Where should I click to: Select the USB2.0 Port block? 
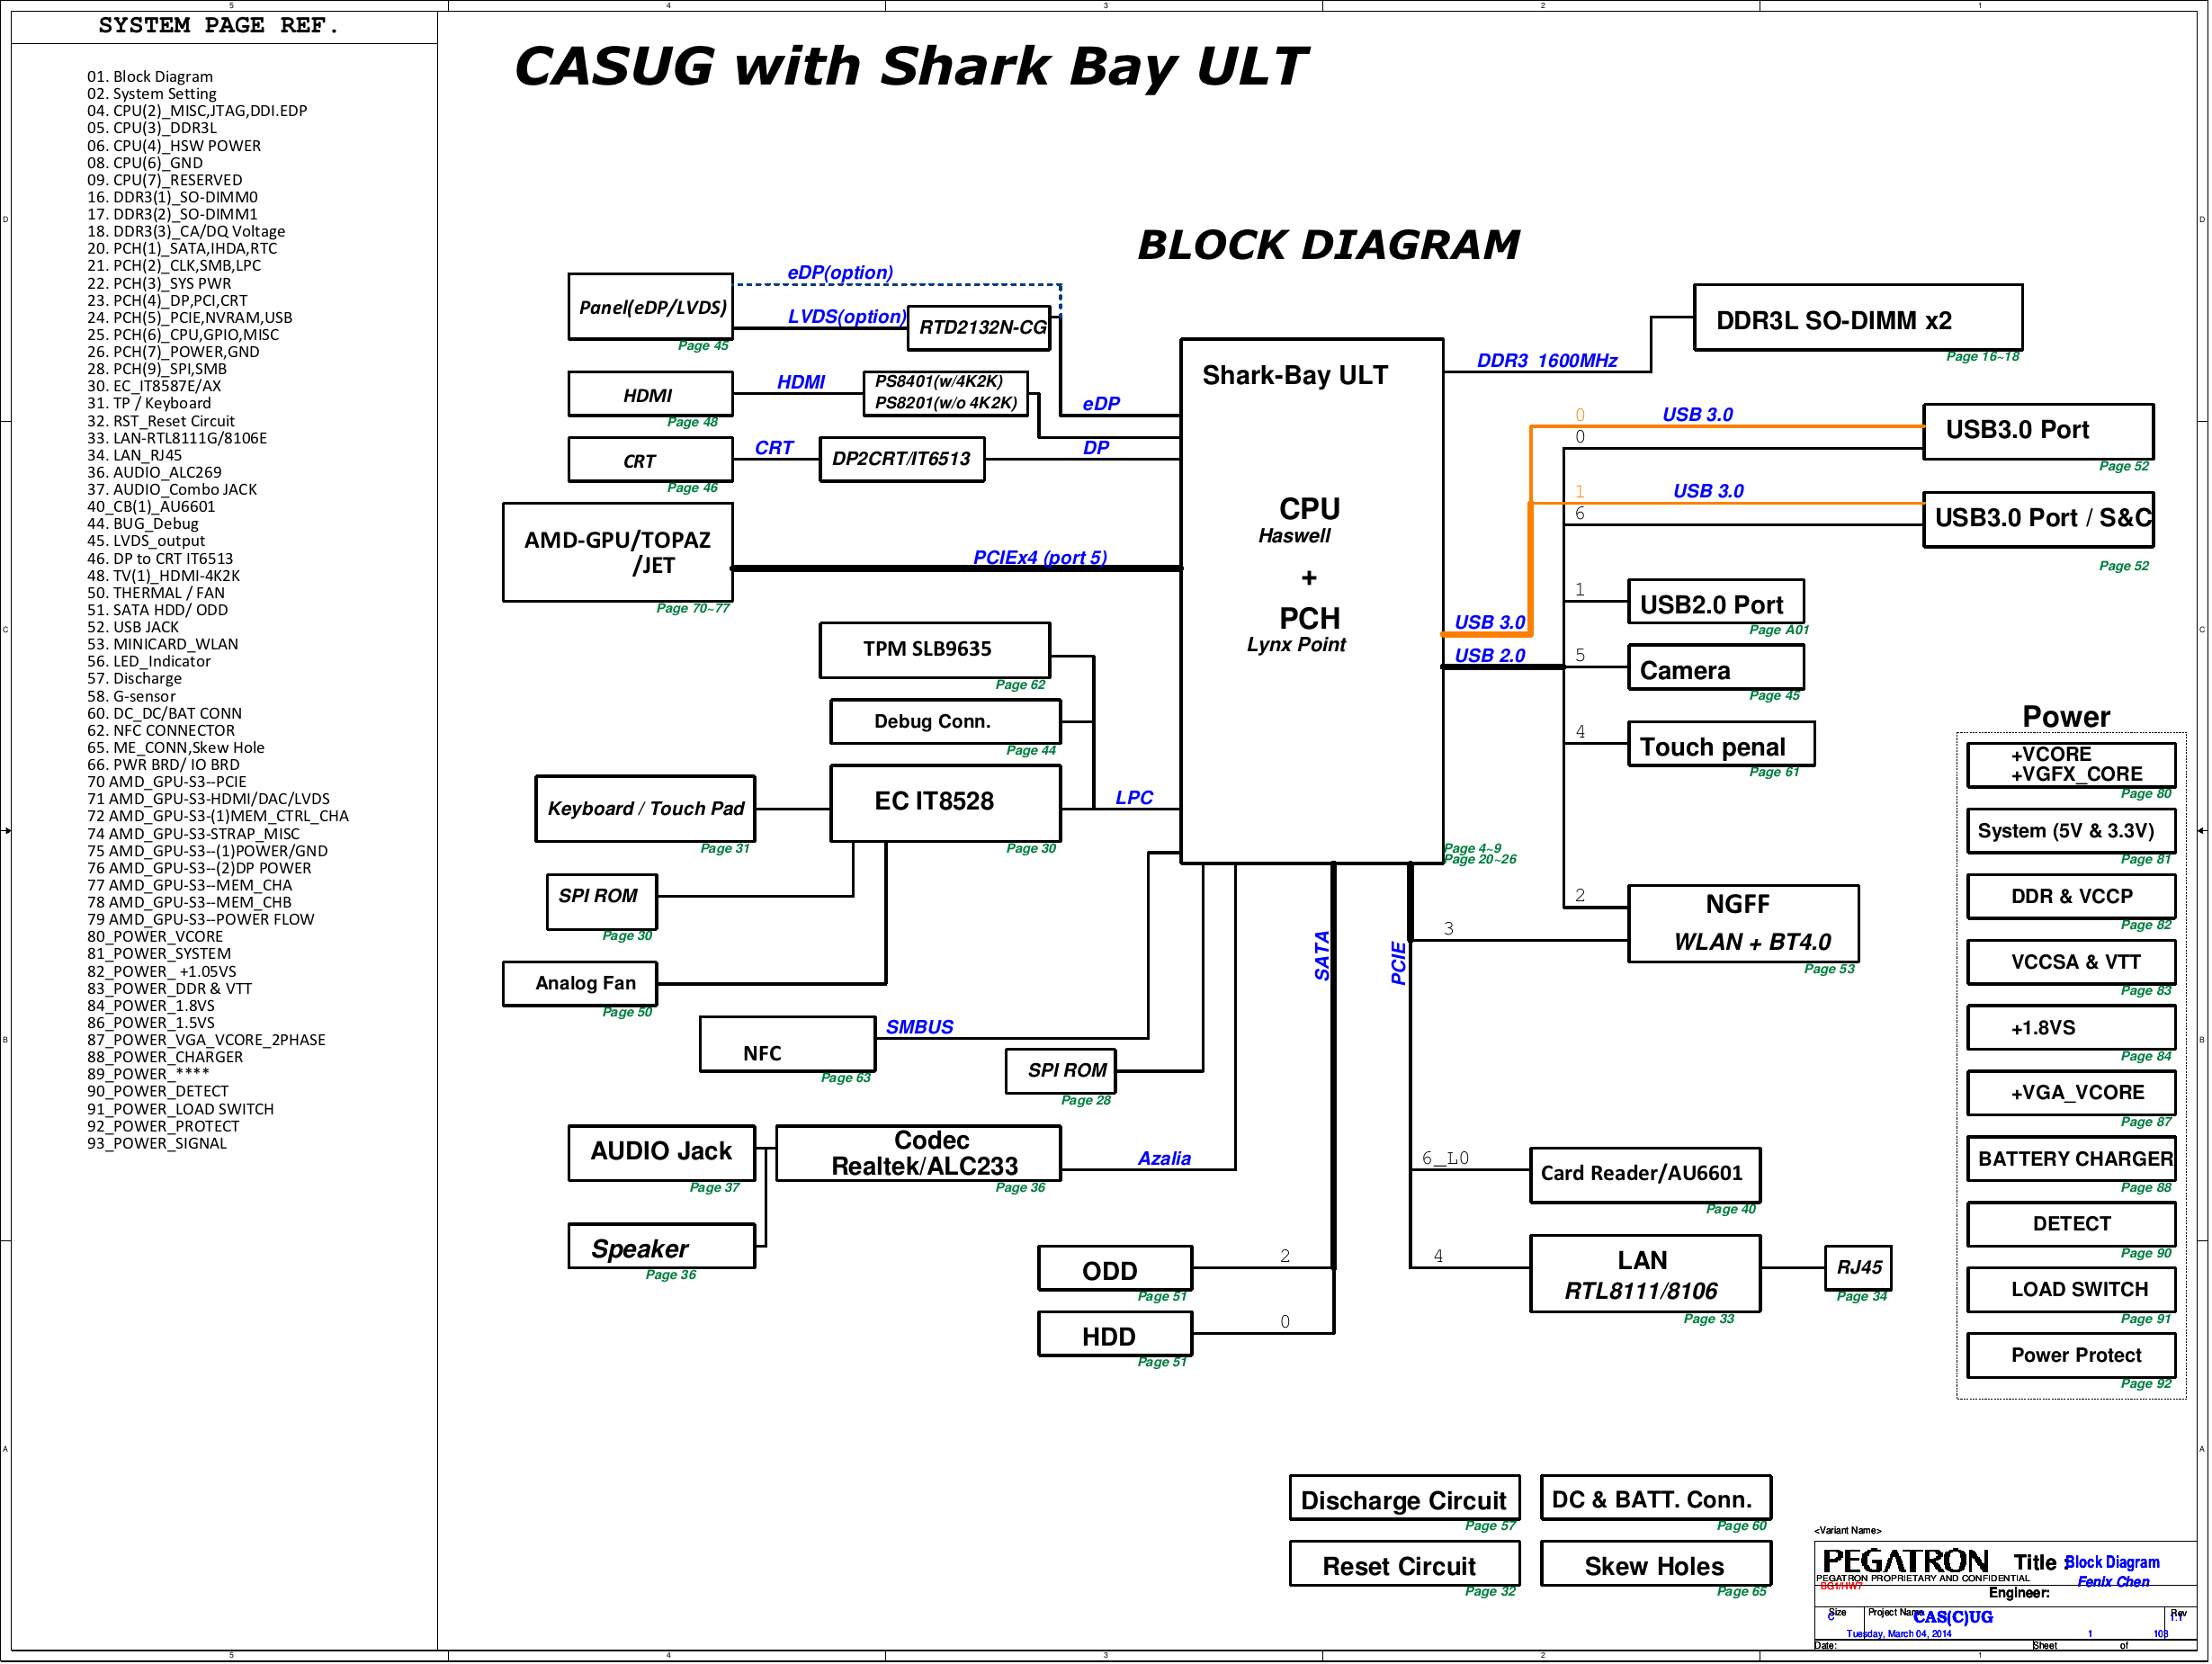[x=1716, y=603]
